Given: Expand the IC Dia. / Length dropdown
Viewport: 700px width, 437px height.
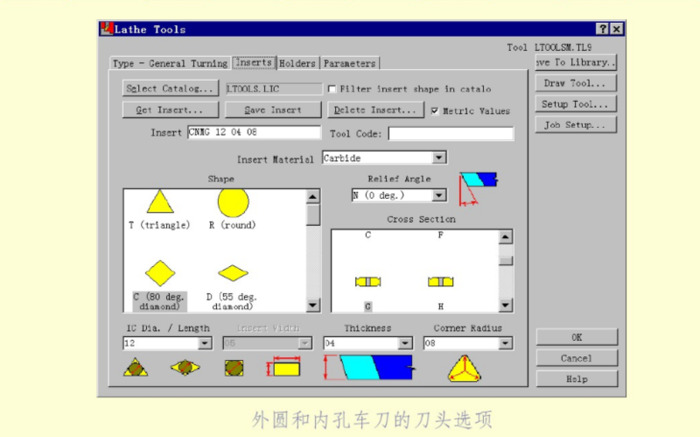Looking at the screenshot, I should point(205,343).
